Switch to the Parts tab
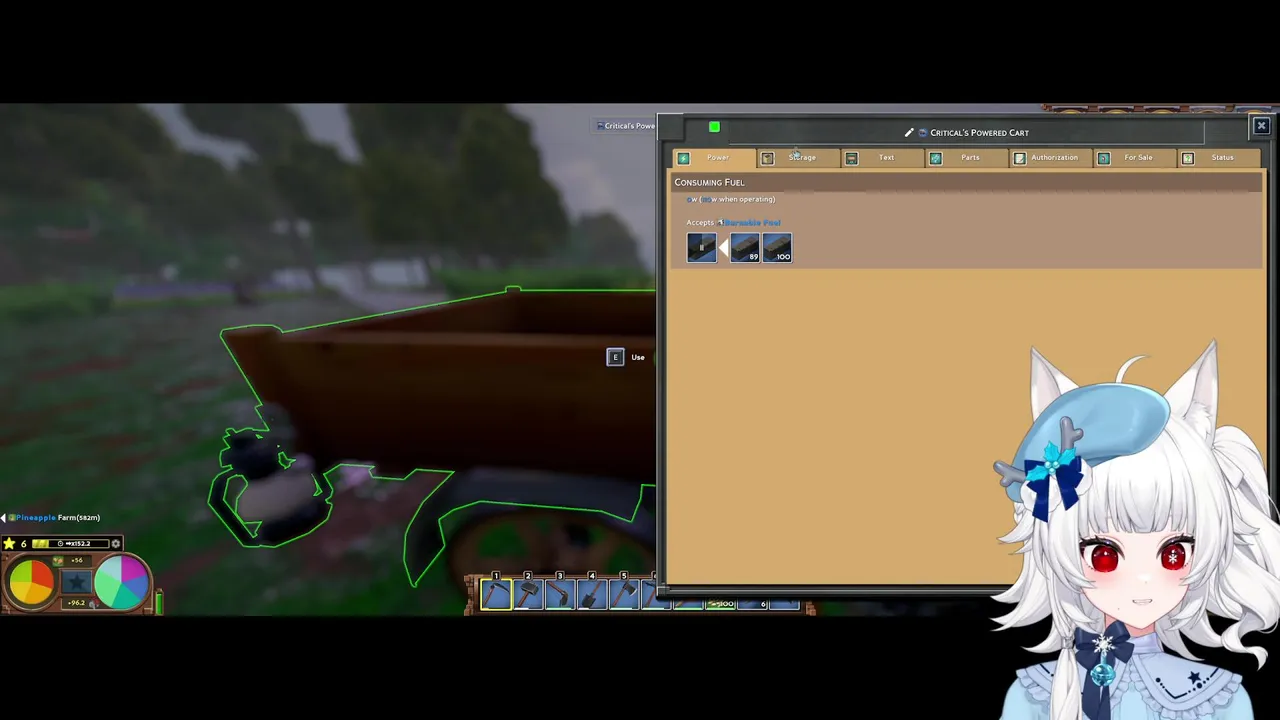 966,158
